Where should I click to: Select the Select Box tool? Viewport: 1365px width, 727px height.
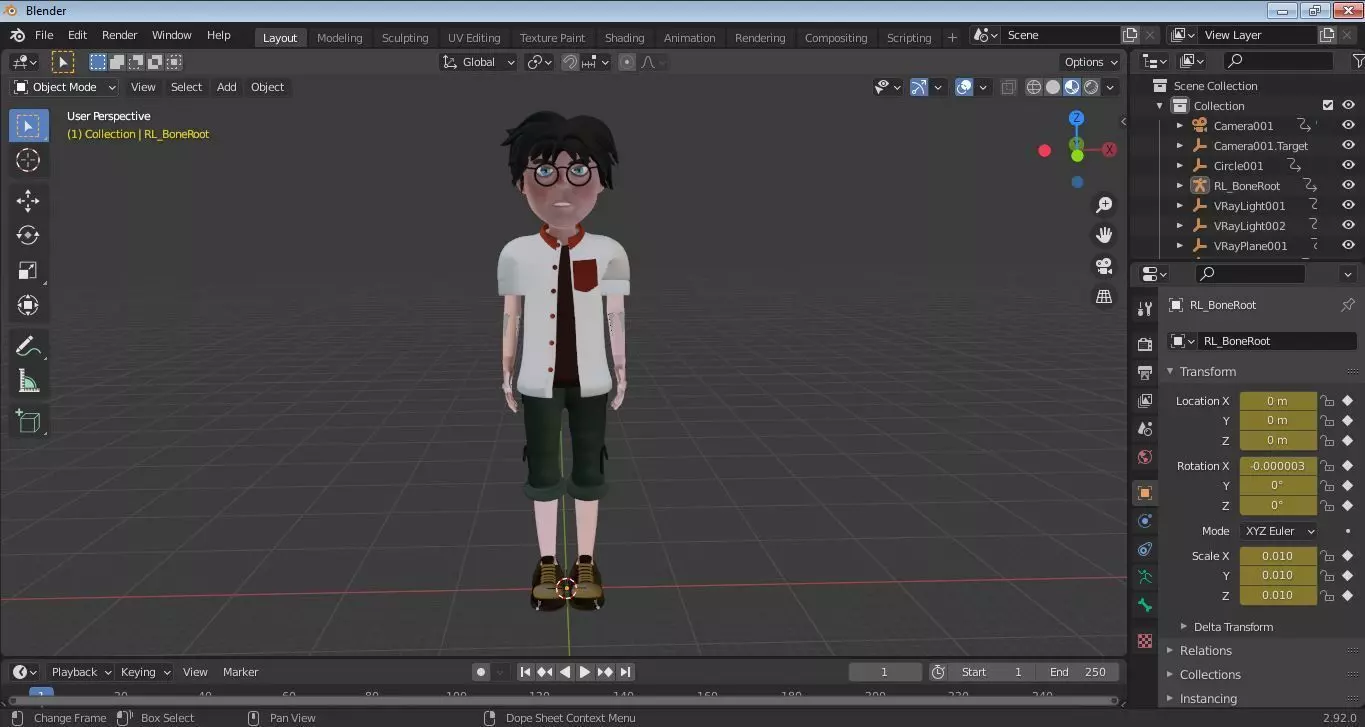tap(28, 125)
